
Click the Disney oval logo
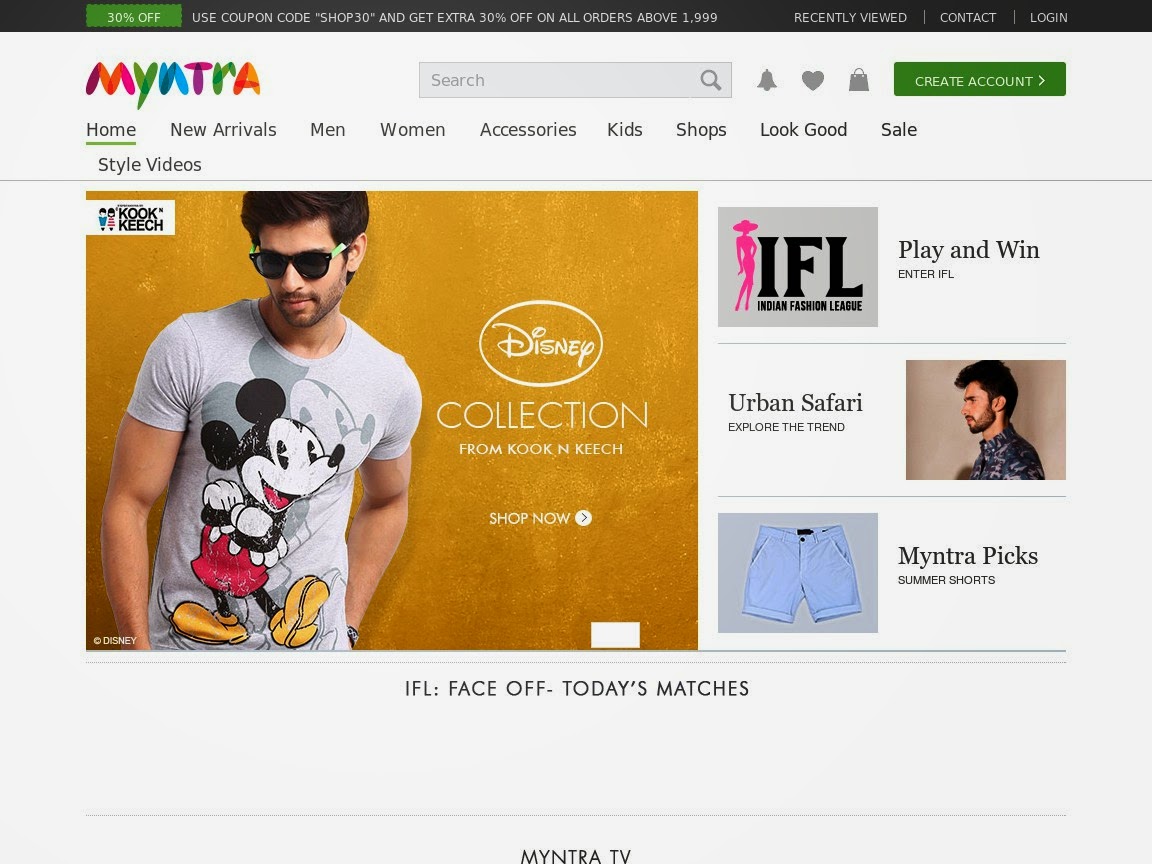[541, 343]
